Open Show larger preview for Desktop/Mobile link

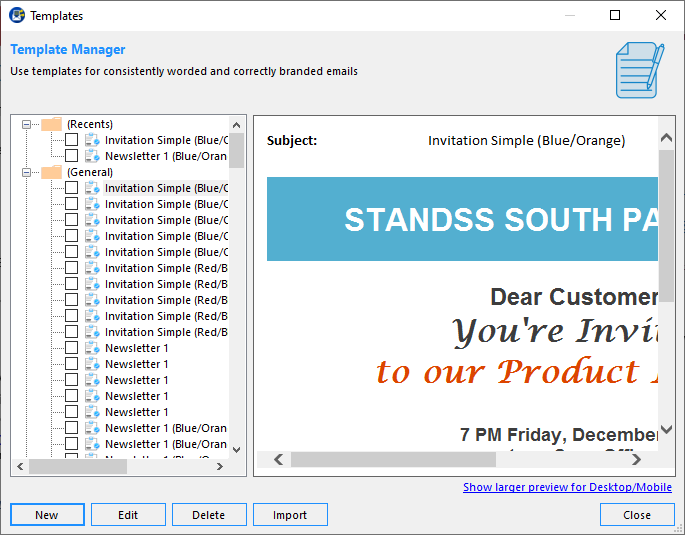(x=567, y=487)
